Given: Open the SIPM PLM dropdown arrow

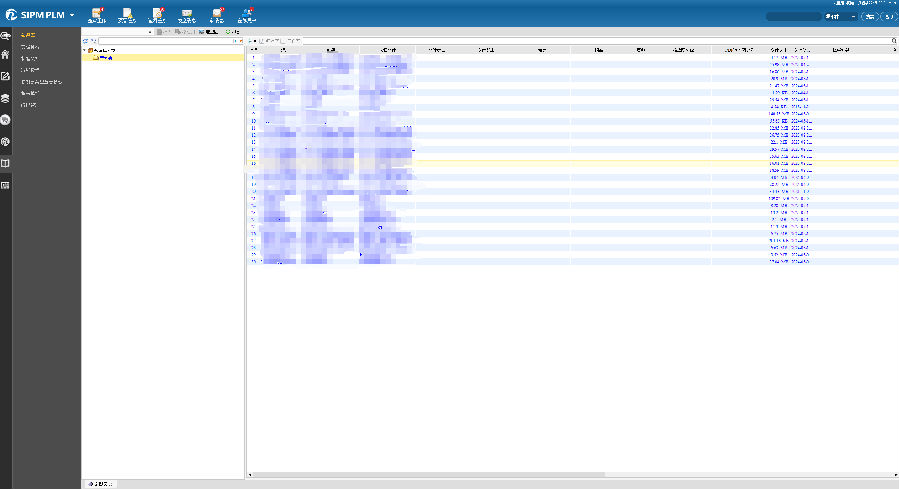Looking at the screenshot, I should point(72,15).
